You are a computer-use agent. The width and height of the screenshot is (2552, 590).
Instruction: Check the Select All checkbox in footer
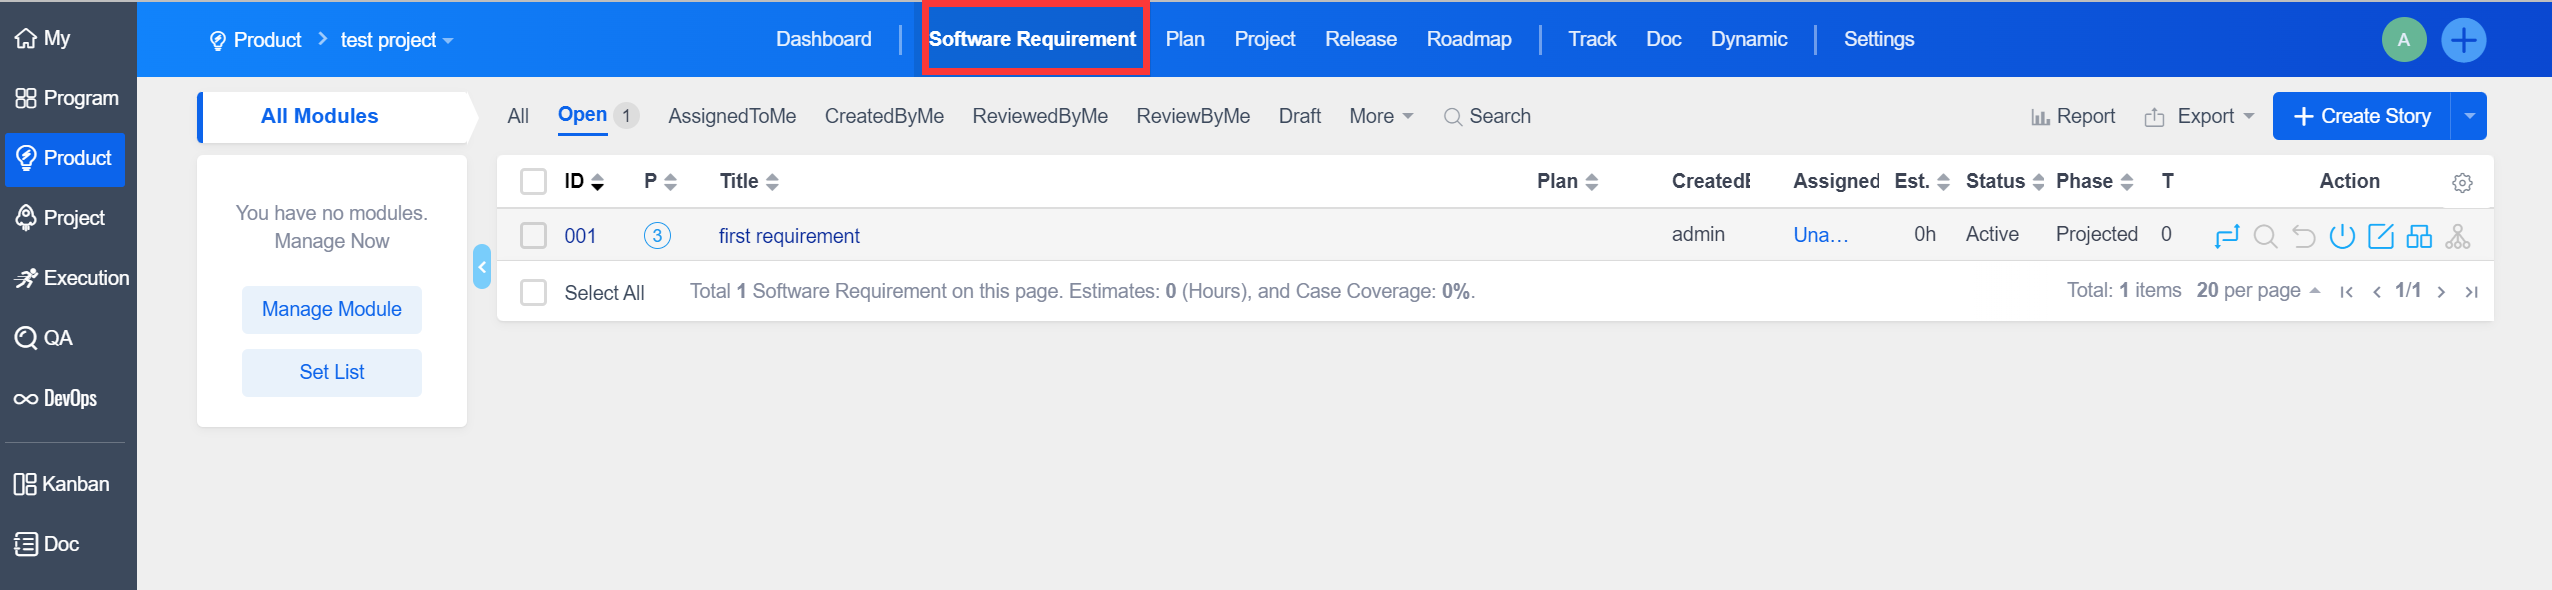coord(534,292)
